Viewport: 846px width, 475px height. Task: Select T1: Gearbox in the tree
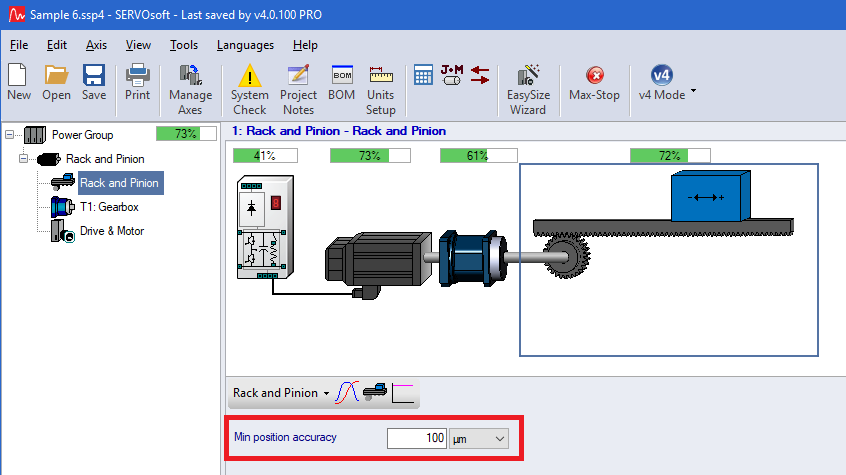point(109,207)
